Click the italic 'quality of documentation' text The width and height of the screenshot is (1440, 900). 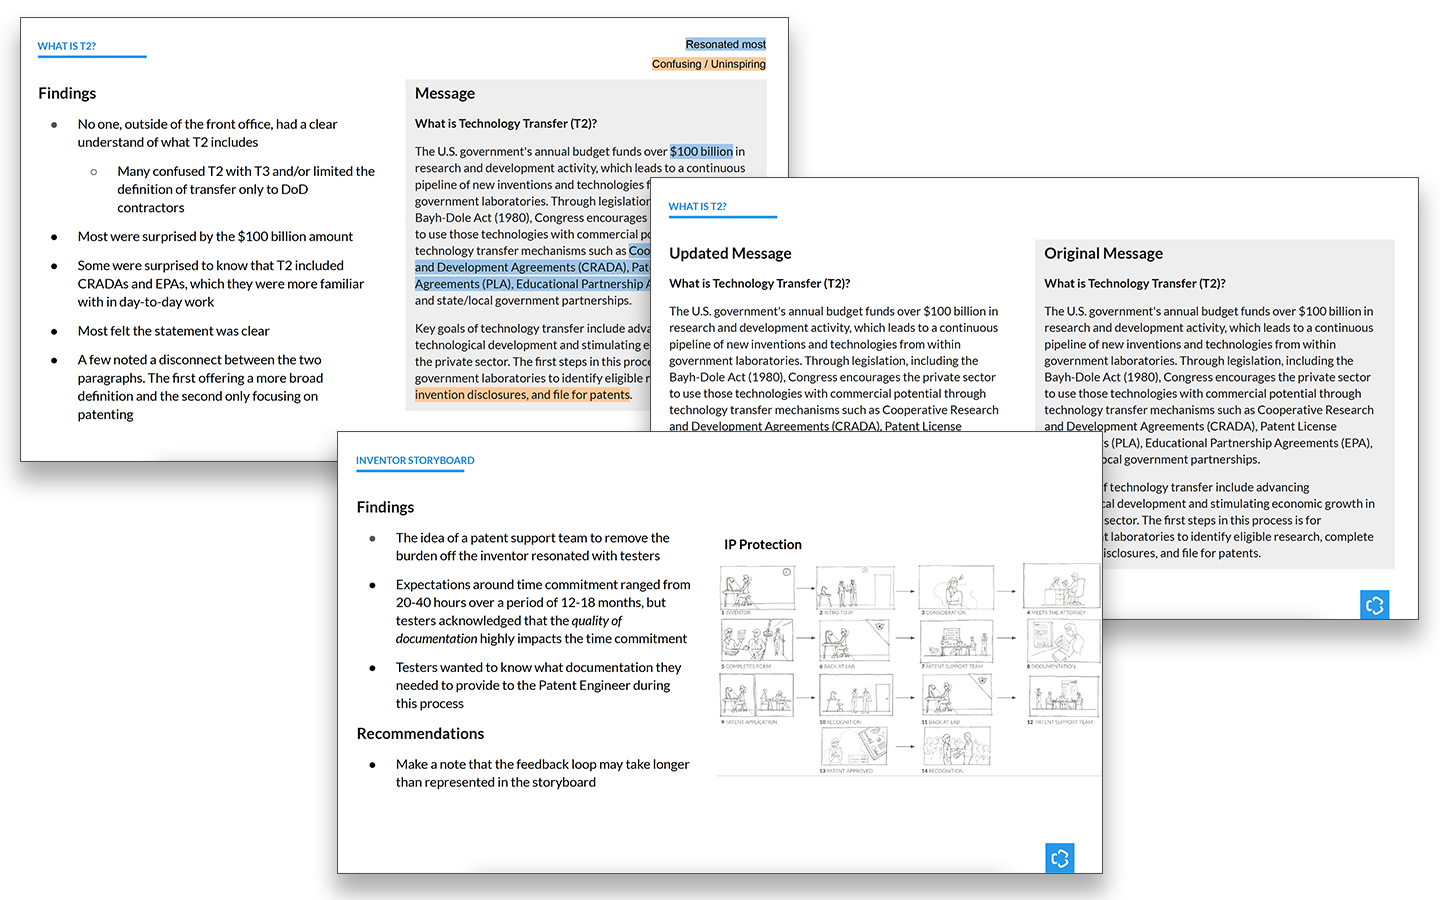point(509,629)
